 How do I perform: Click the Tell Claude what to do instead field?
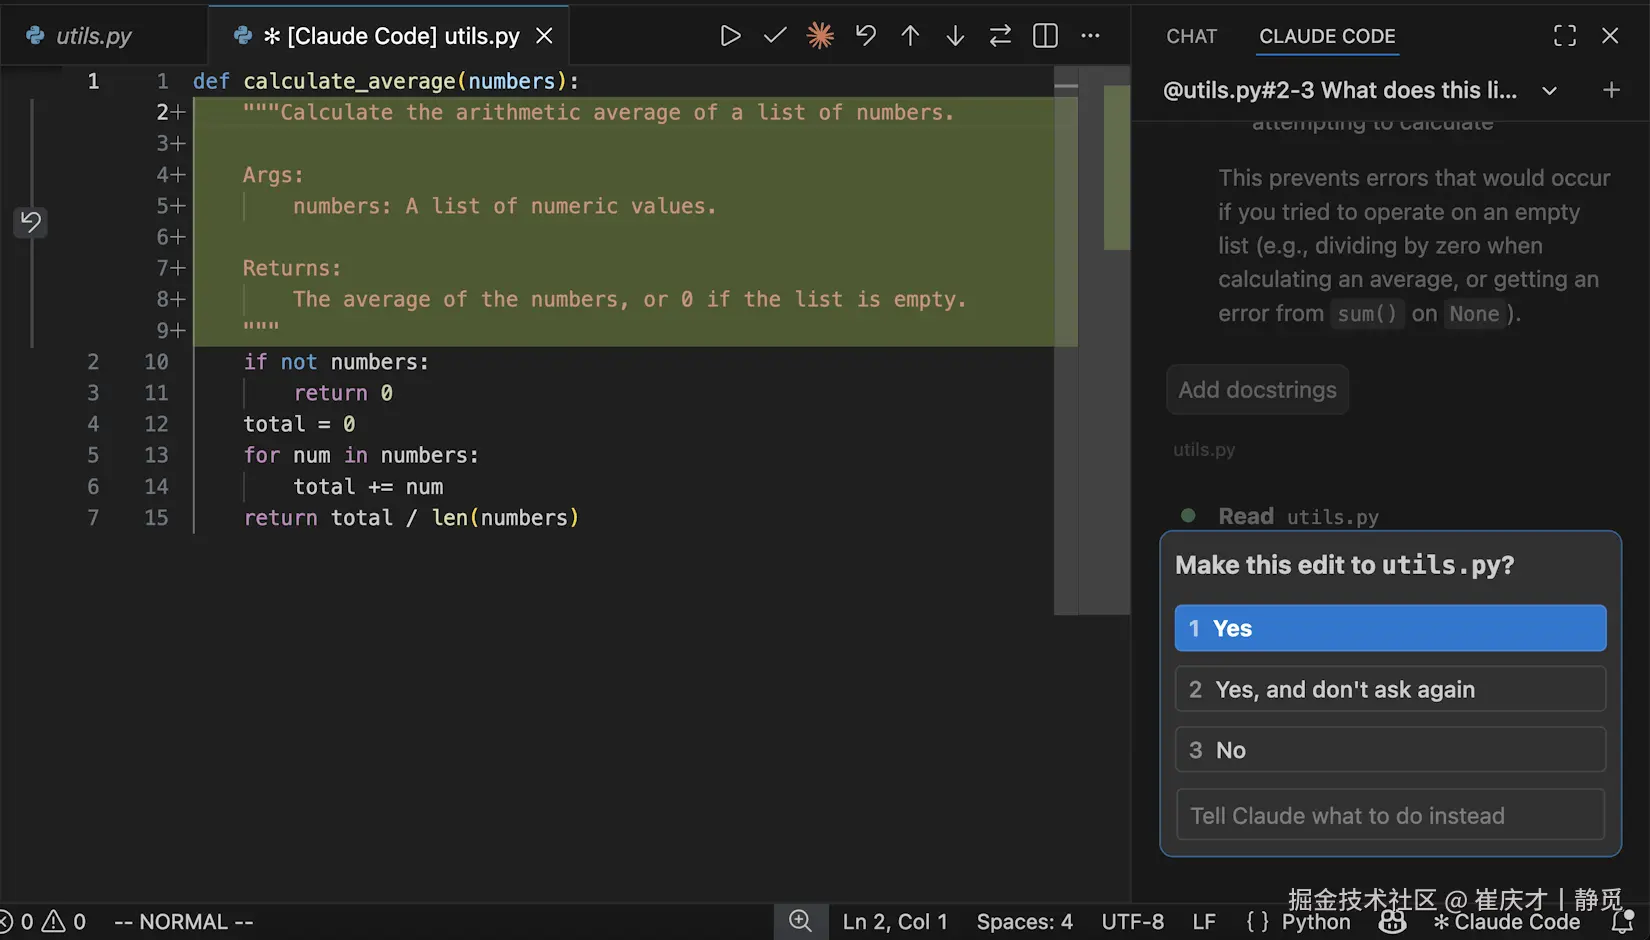[x=1389, y=815]
